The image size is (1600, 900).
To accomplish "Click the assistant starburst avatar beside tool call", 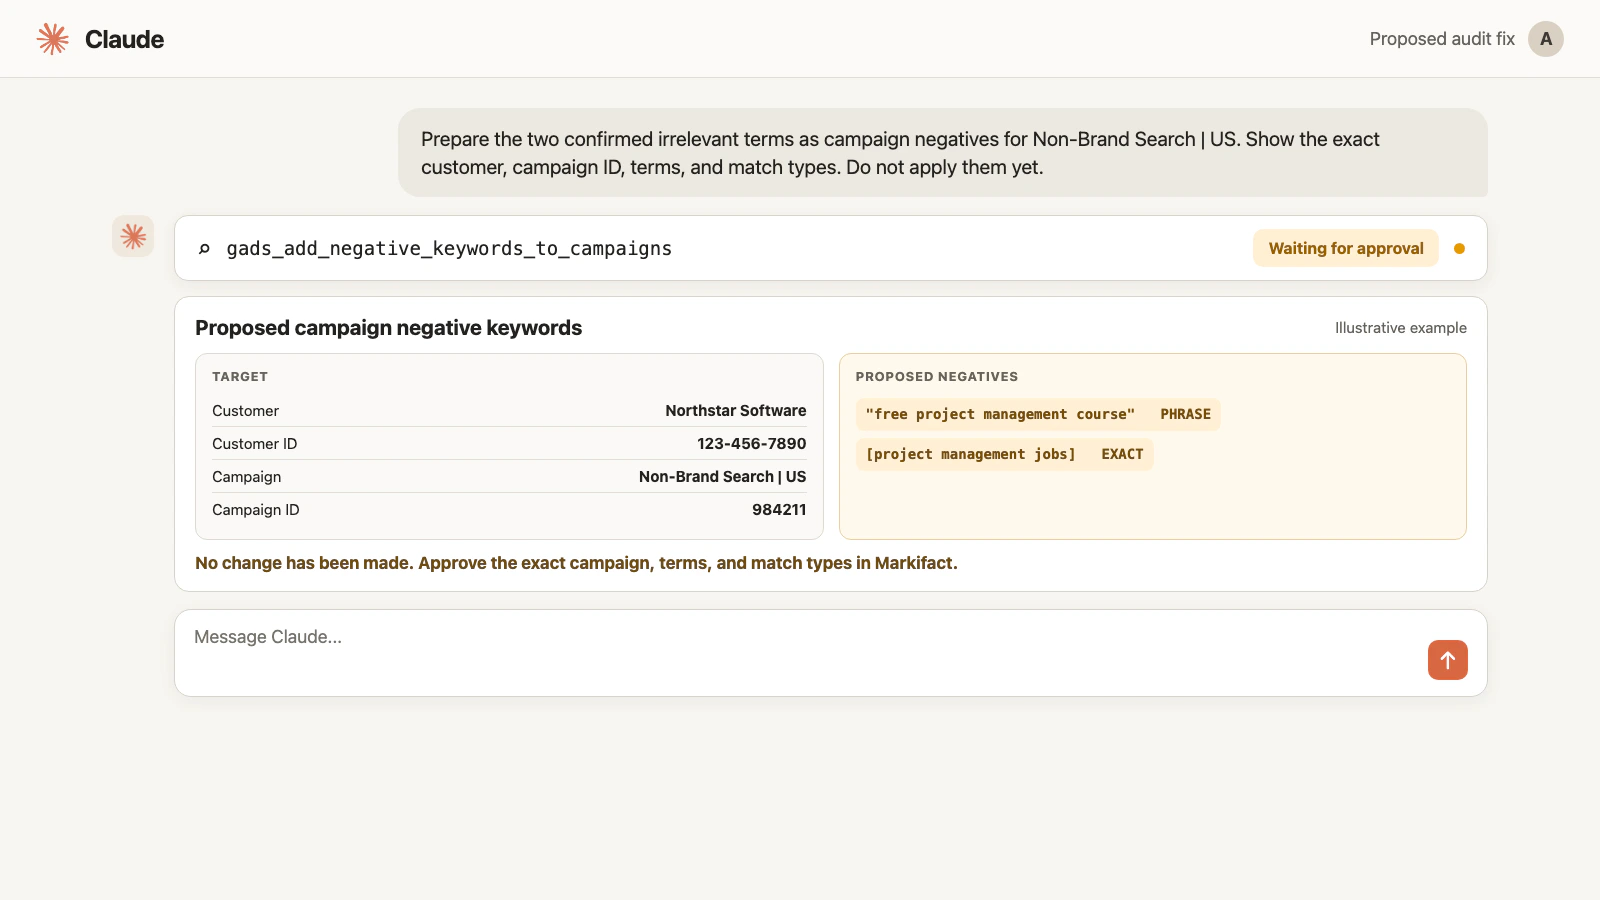I will pyautogui.click(x=133, y=236).
